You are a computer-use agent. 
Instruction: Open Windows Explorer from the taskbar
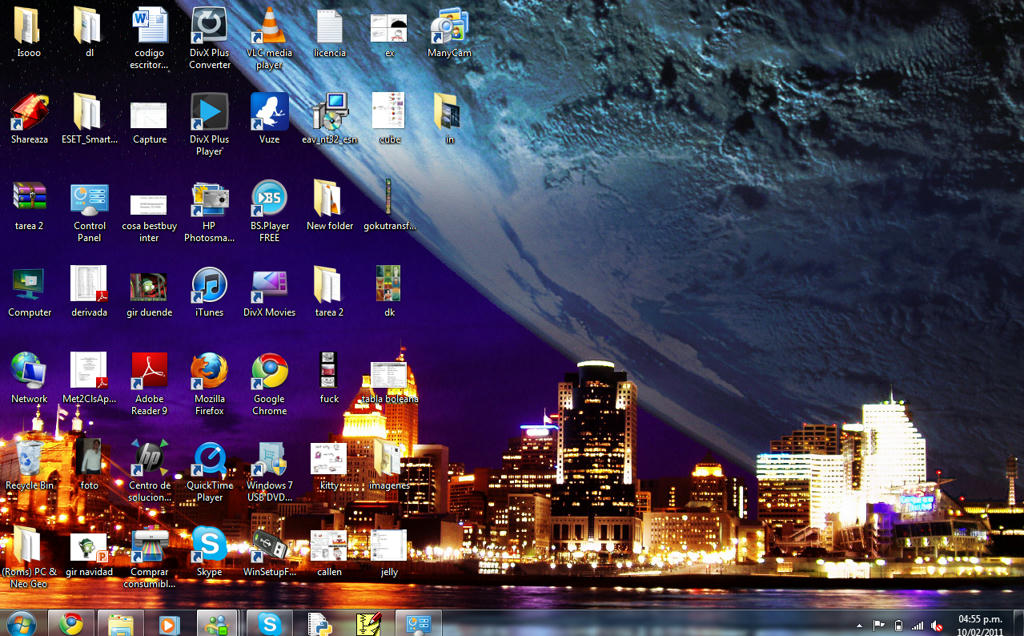coord(121,624)
